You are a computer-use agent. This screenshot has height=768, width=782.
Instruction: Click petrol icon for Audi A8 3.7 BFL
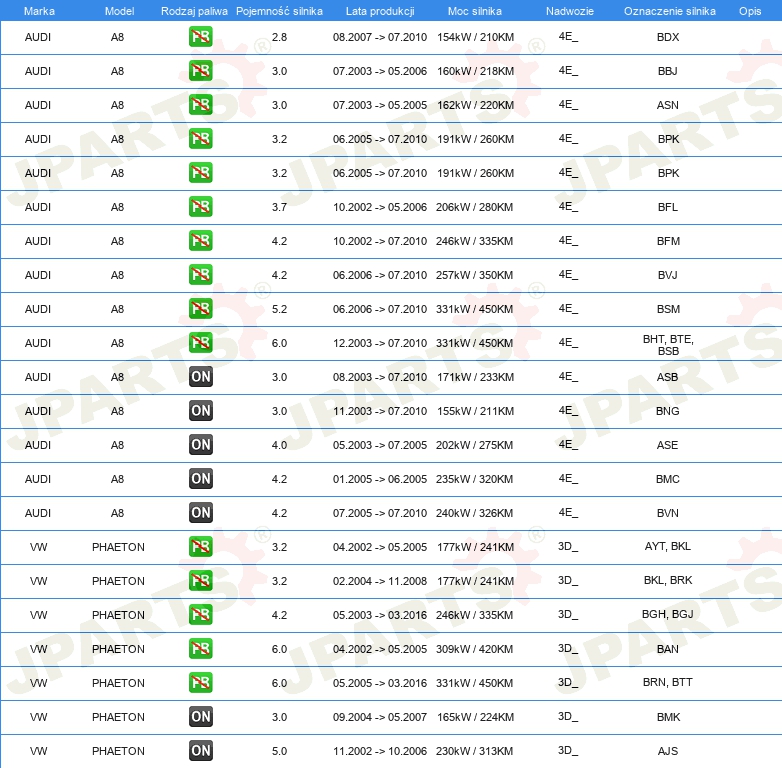point(200,207)
